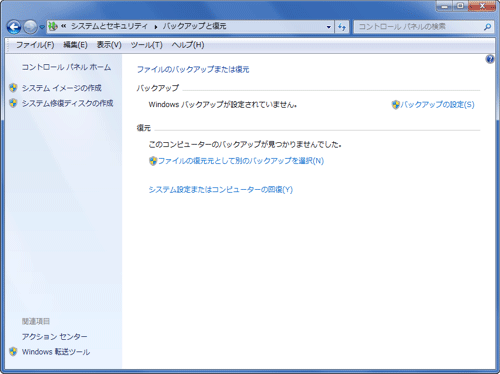500x374 pixels.
Task: Maximize the window
Action: click(460, 6)
